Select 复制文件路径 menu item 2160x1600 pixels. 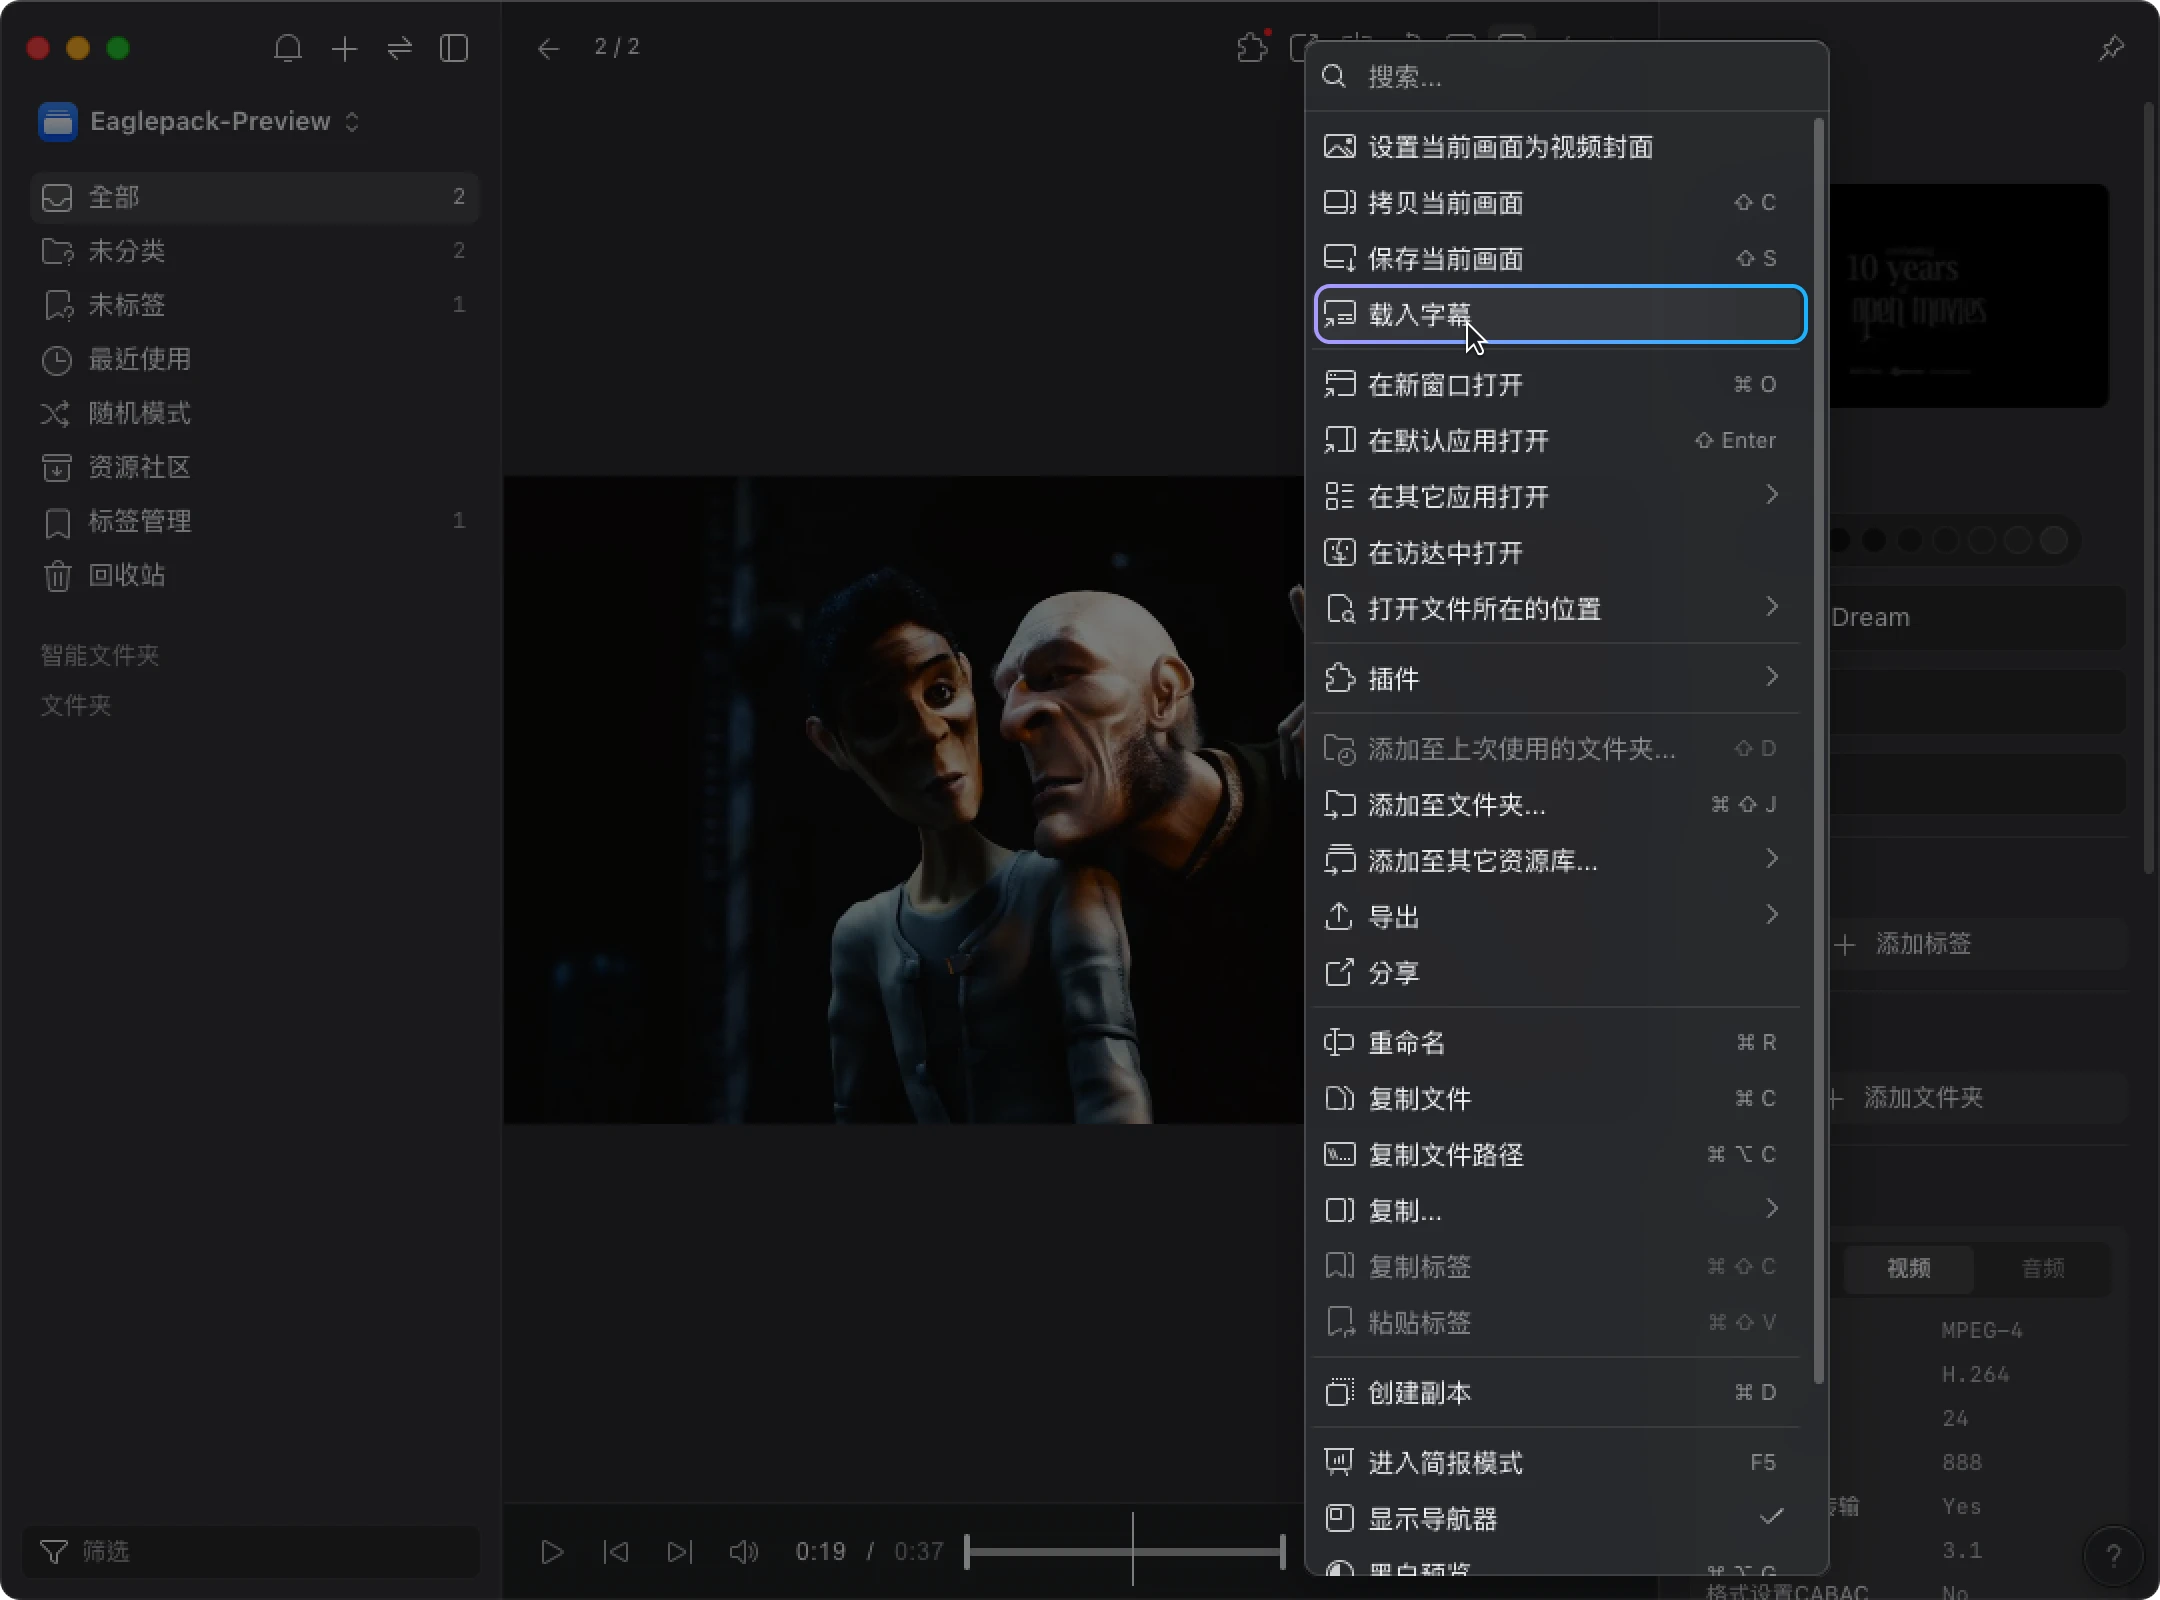coord(1560,1155)
